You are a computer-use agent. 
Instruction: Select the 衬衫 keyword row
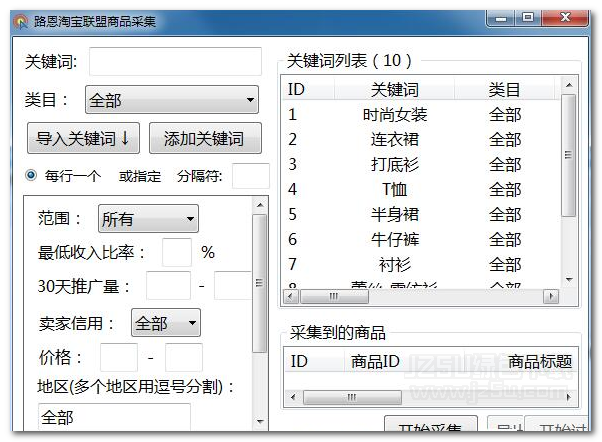click(x=422, y=264)
